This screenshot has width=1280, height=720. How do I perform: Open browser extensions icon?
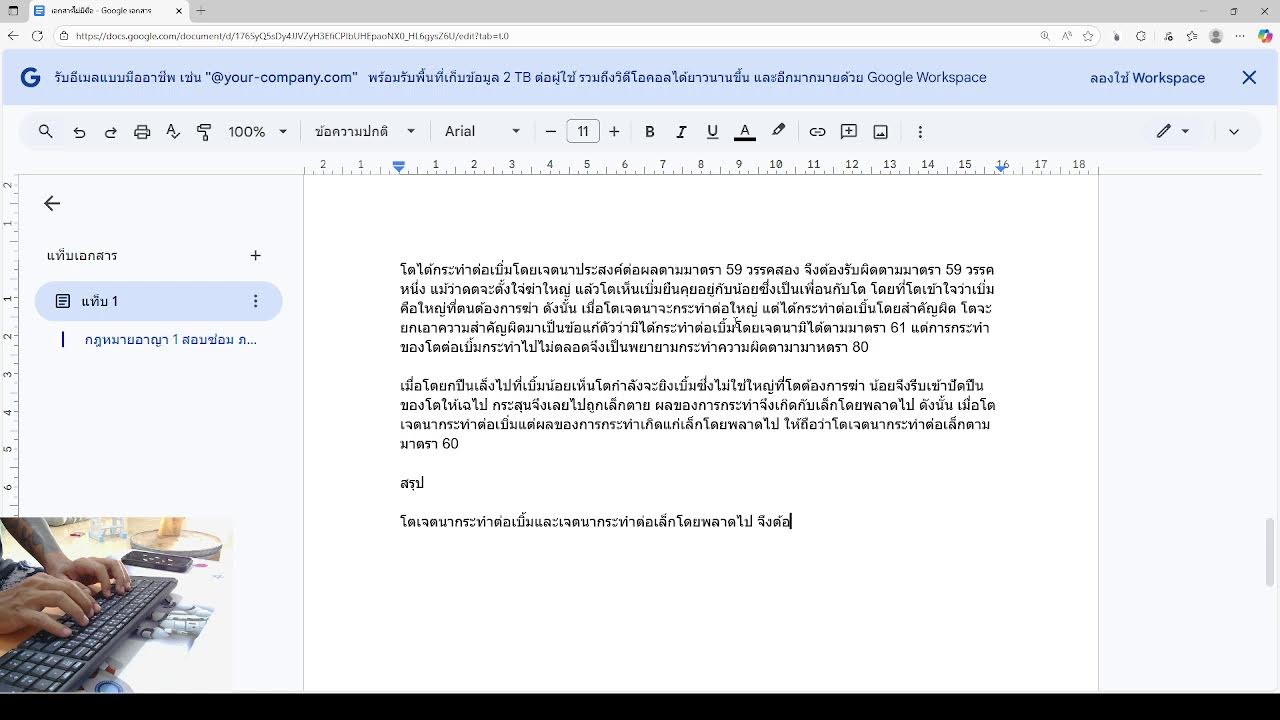1140,35
